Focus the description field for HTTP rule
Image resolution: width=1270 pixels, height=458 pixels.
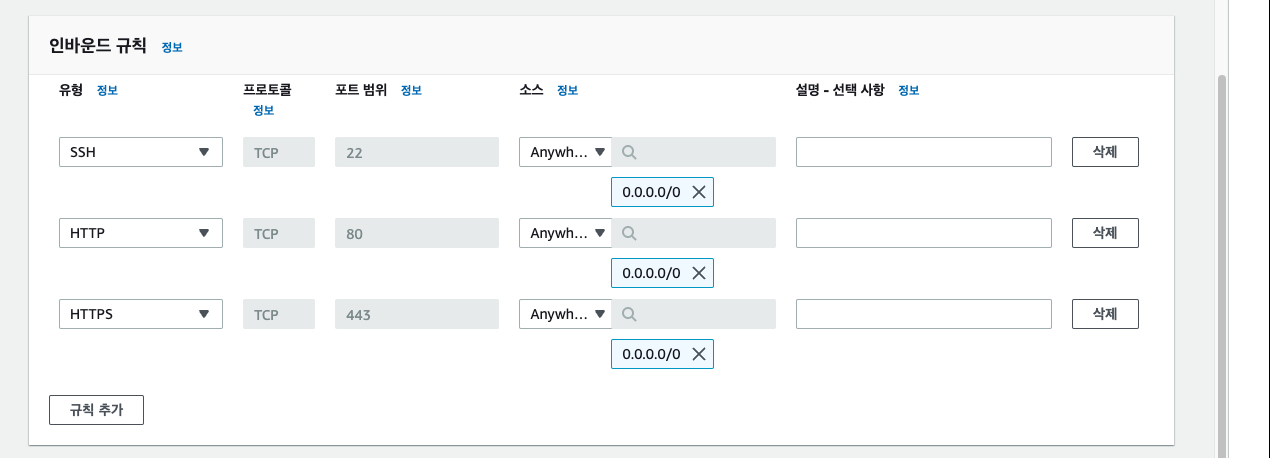[924, 233]
